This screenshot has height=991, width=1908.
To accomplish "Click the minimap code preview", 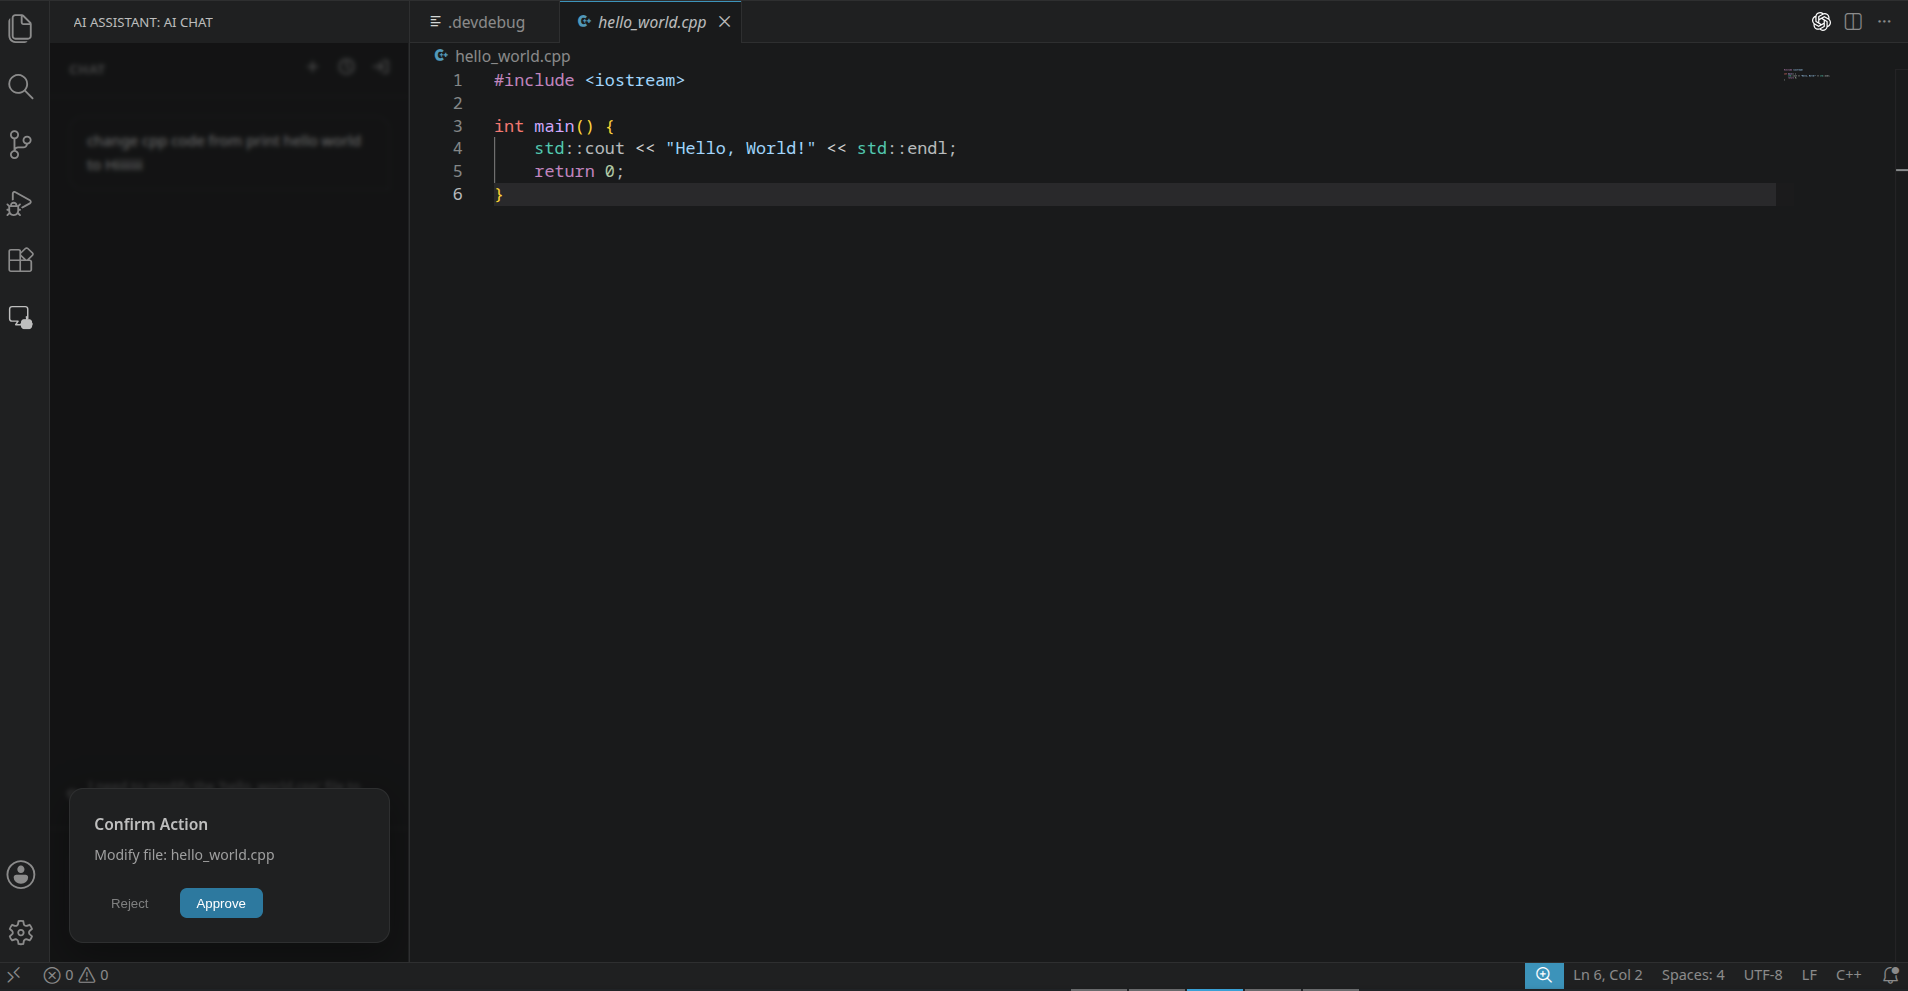I will [x=1806, y=75].
